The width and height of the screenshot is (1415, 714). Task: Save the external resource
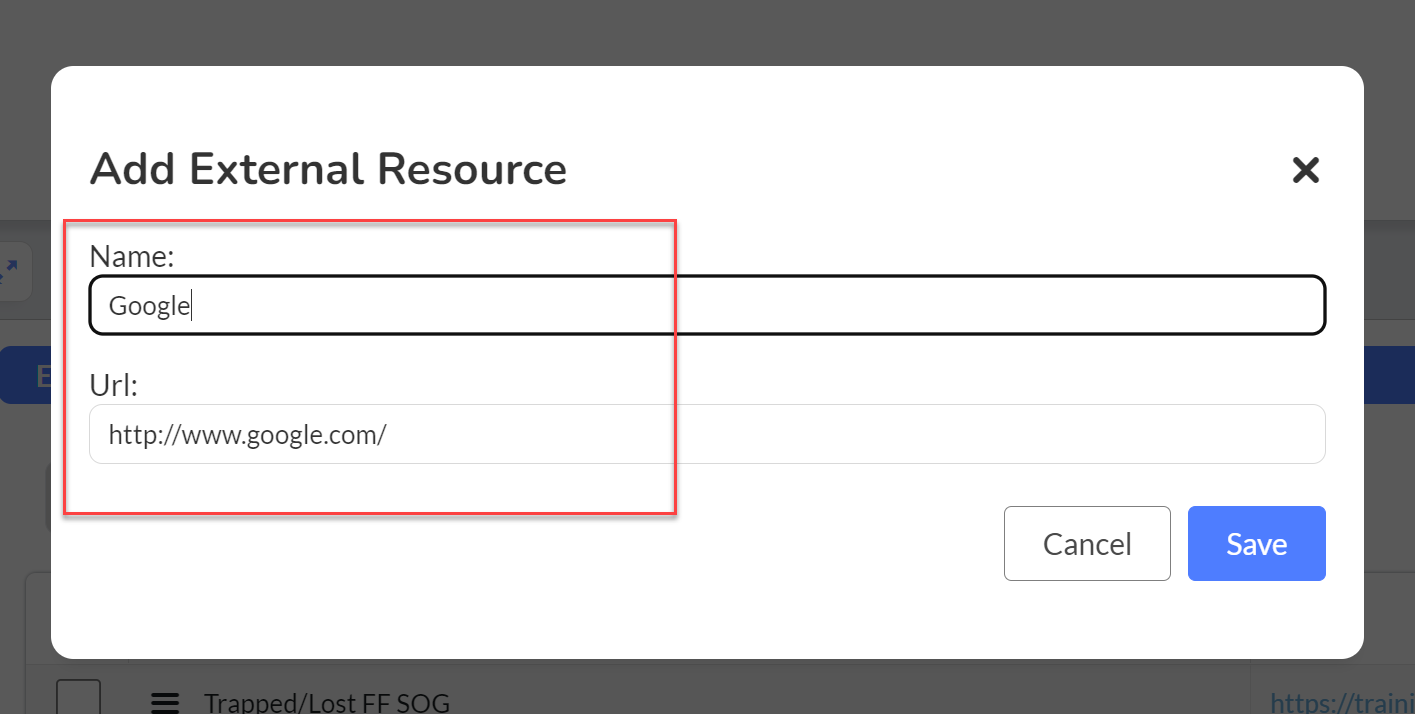pos(1257,543)
